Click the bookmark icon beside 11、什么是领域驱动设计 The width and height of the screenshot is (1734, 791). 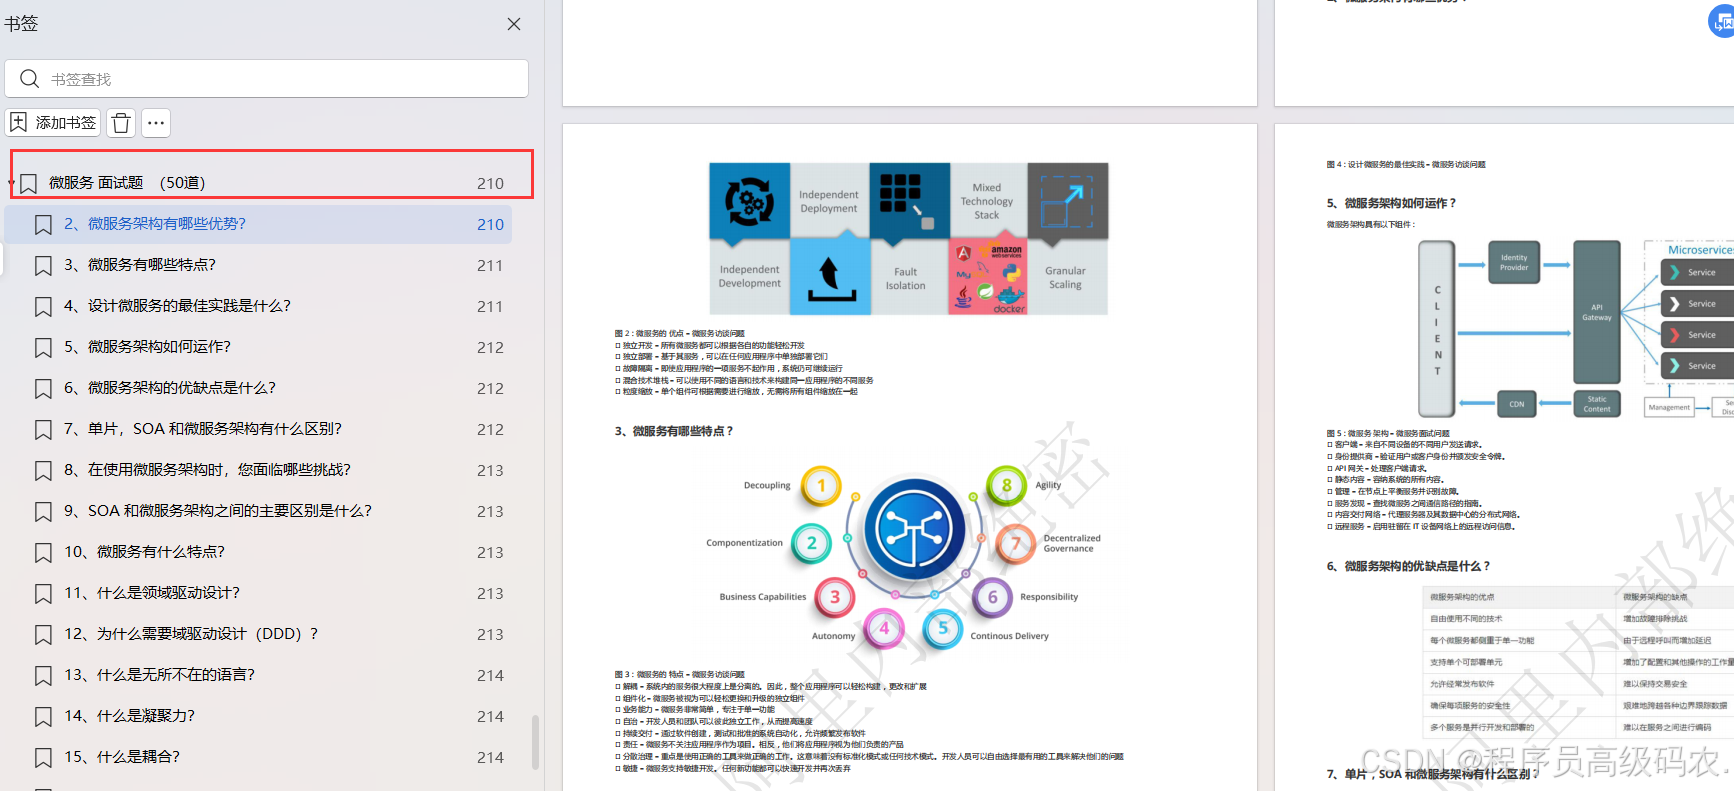43,594
